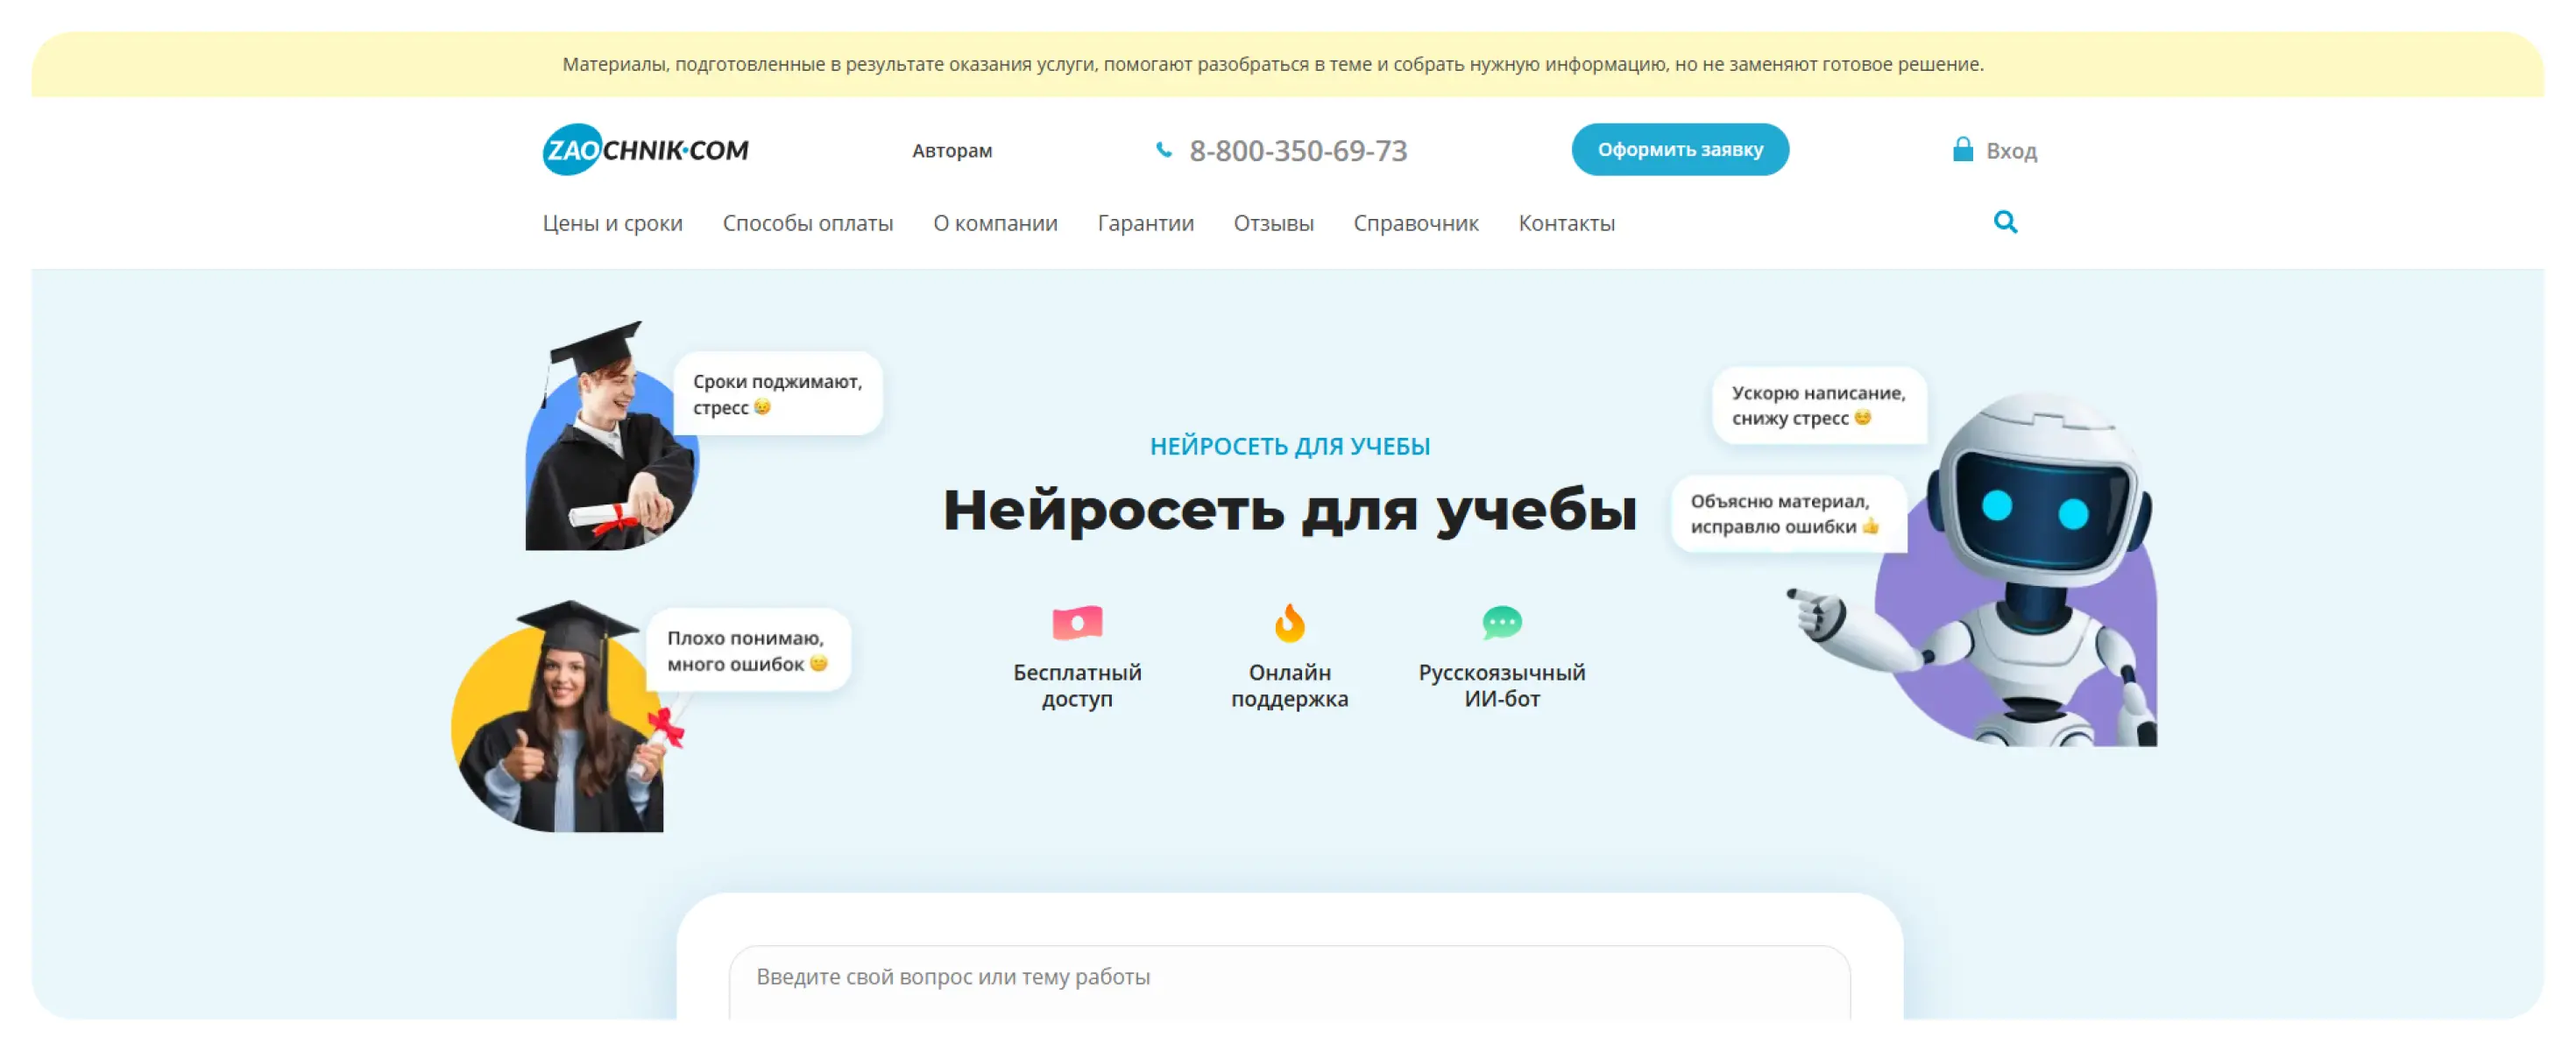The height and width of the screenshot is (1051, 2576).
Task: Click the pink money Бесплатный доступ icon
Action: 1077,623
